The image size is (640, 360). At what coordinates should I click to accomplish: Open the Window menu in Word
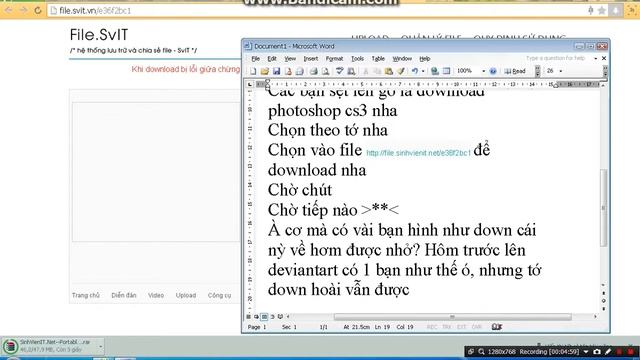coord(402,59)
